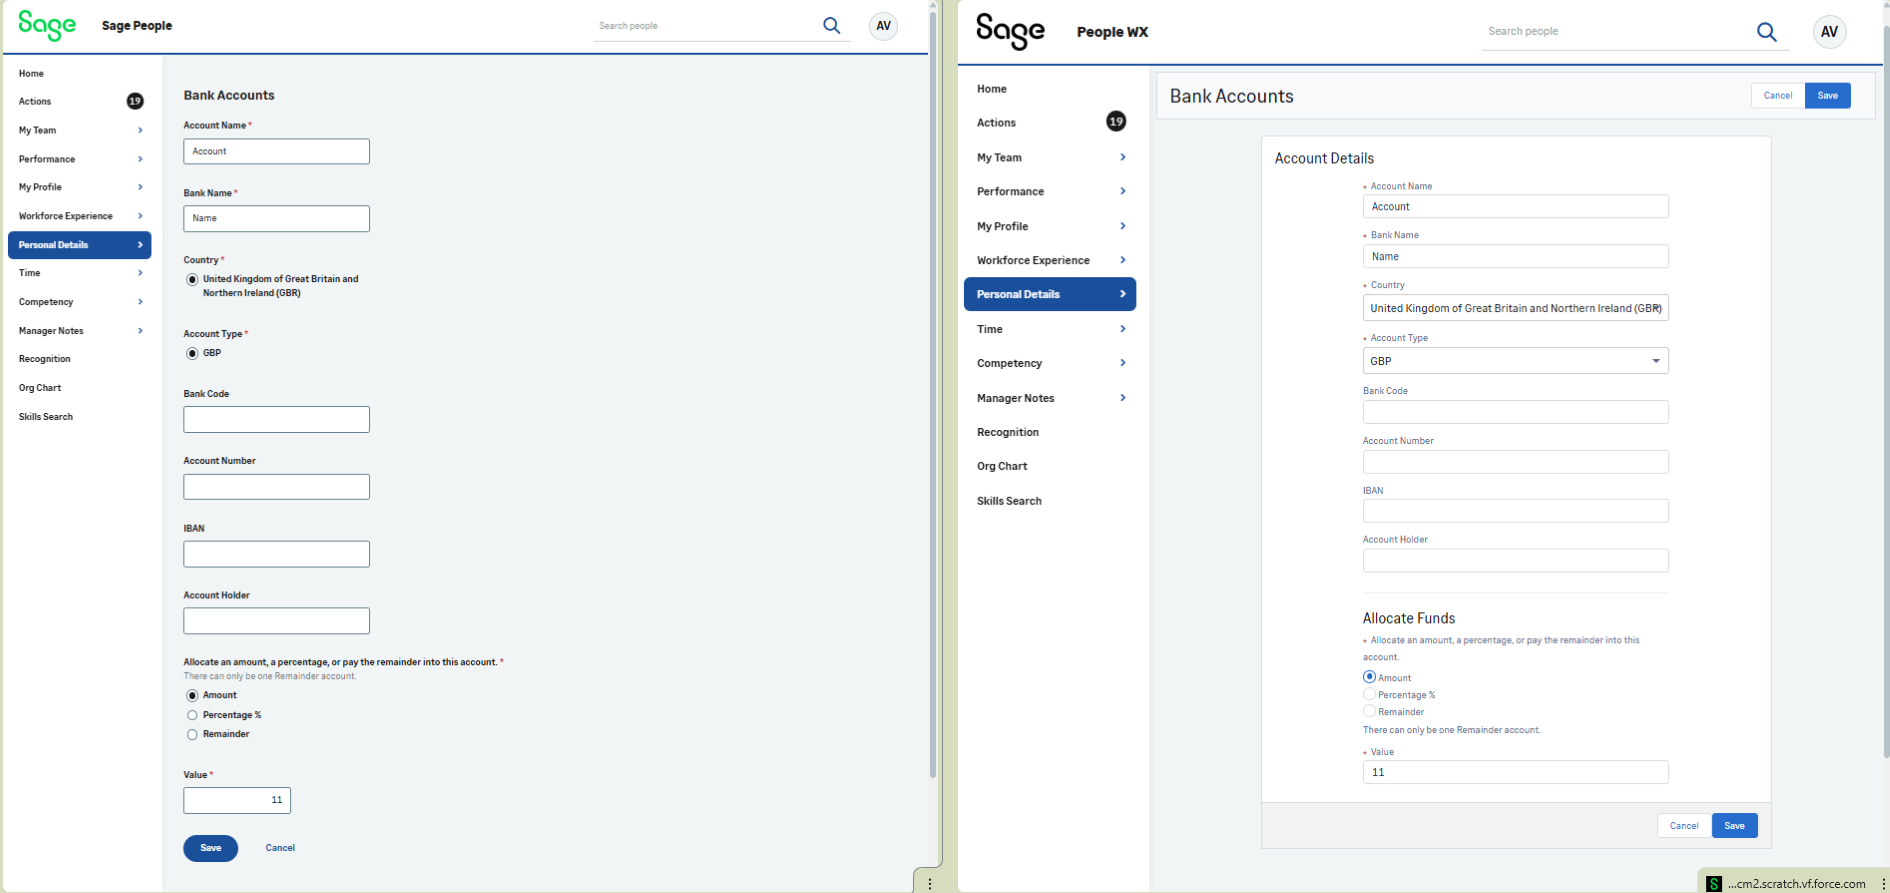Click search magnifier icon in People WX window
This screenshot has height=893, width=1890.
pyautogui.click(x=1767, y=32)
